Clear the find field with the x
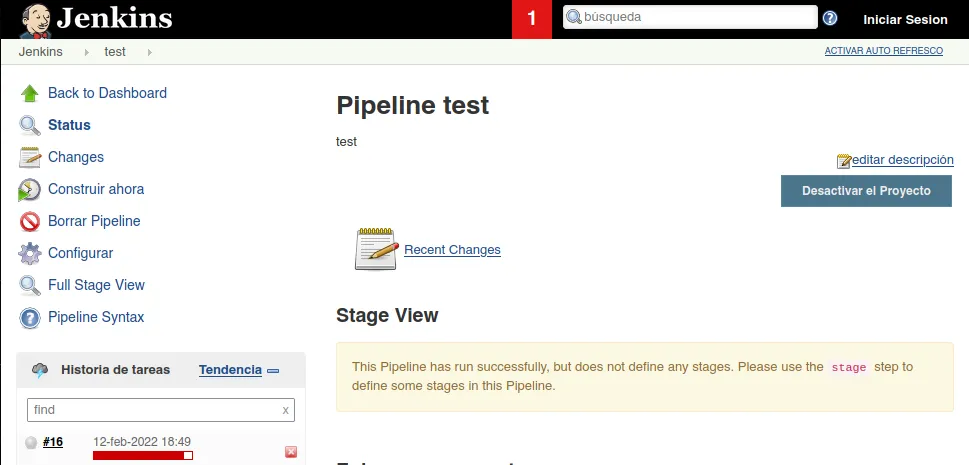The width and height of the screenshot is (969, 465). [286, 410]
